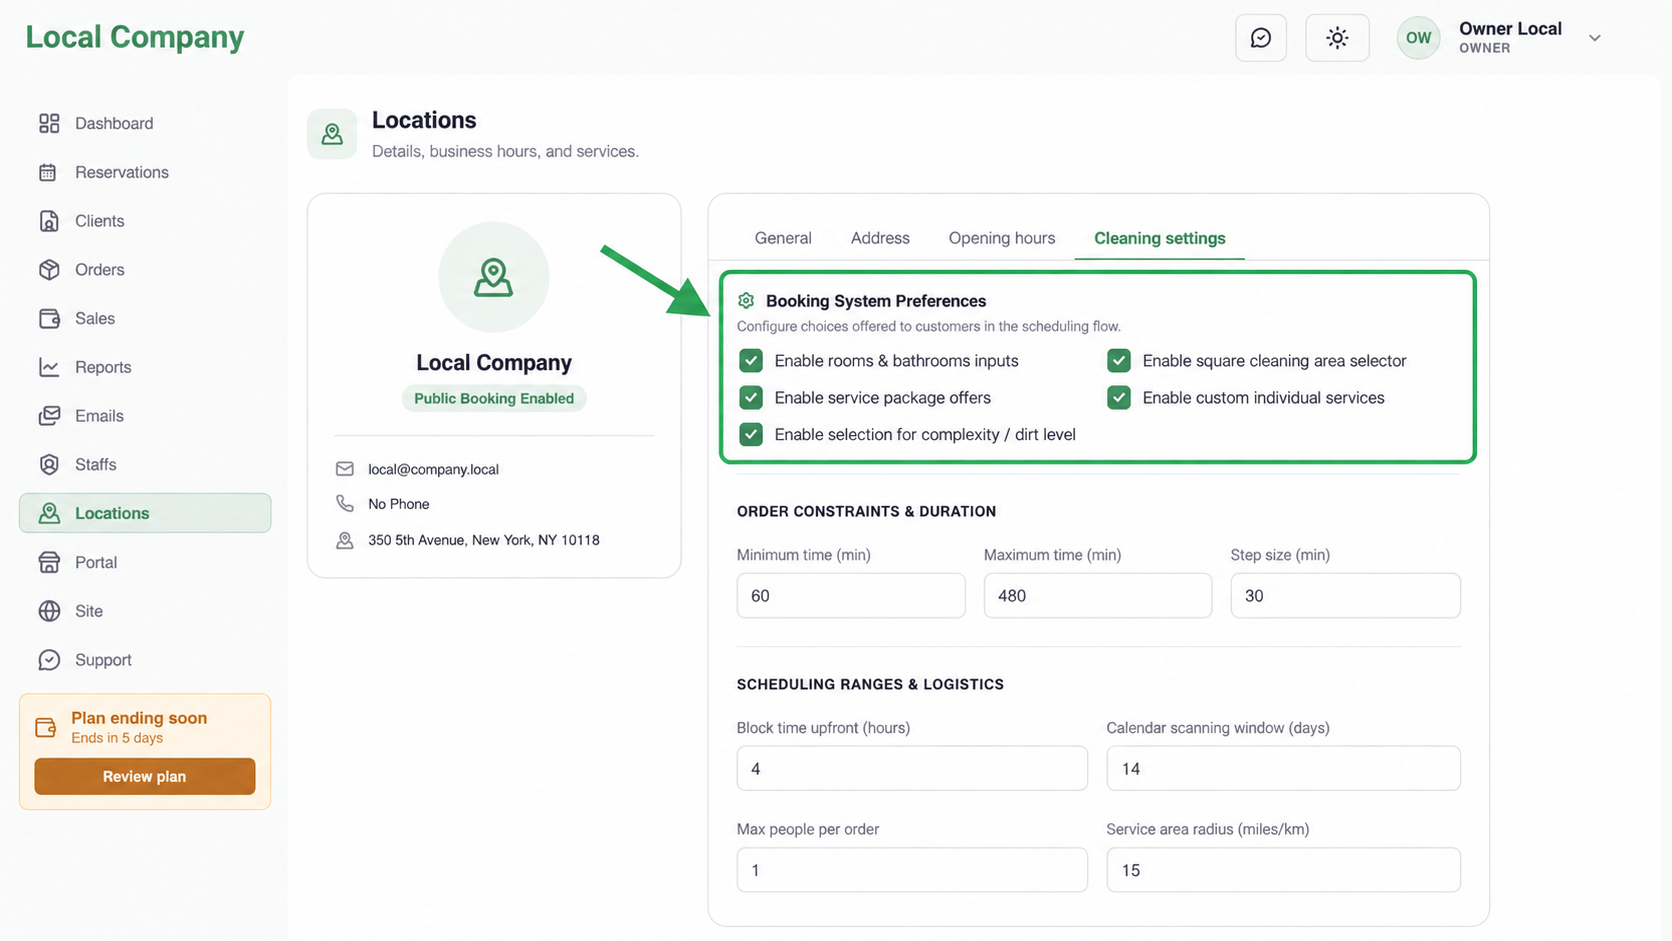Uncheck Enable selection for complexity / dirt level
This screenshot has height=941, width=1672.
point(751,435)
